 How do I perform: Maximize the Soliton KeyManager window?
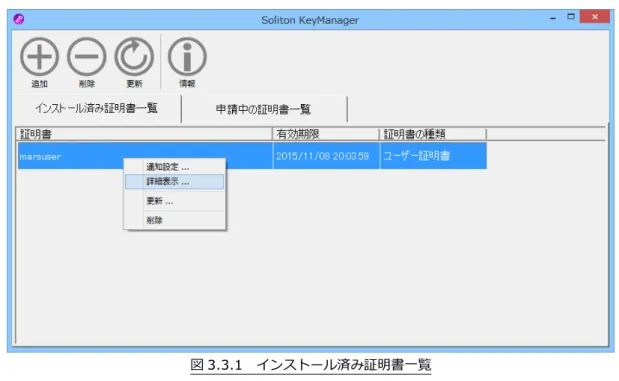[x=571, y=17]
